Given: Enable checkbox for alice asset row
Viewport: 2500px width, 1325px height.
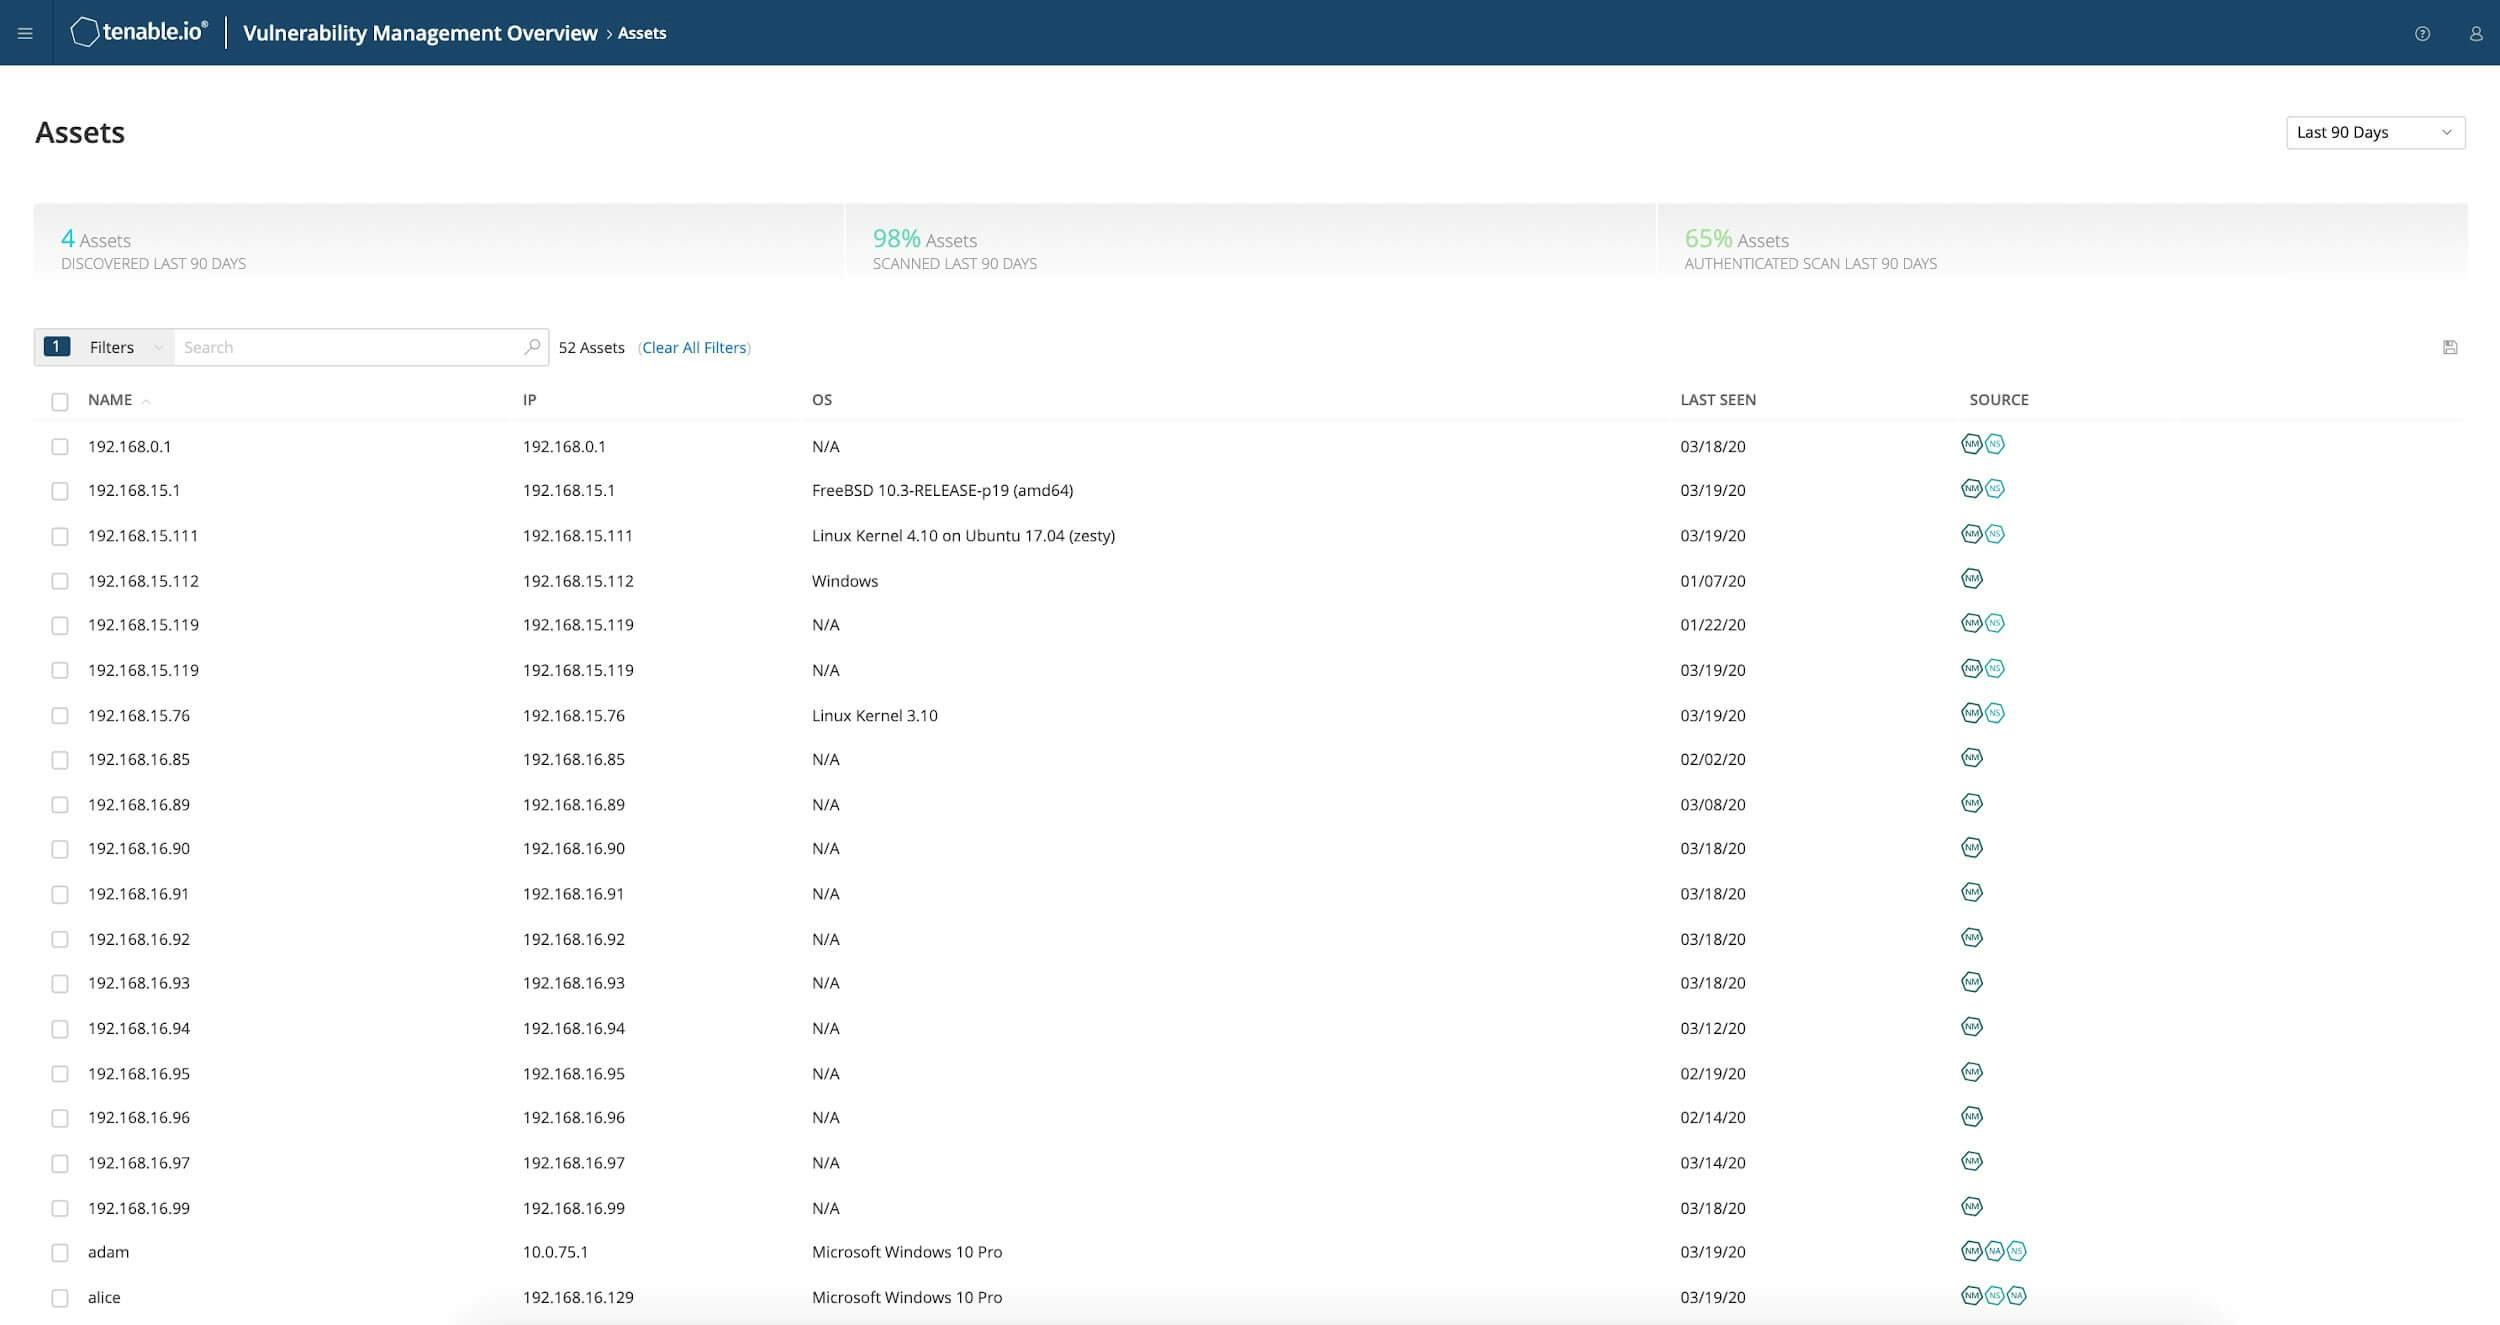Looking at the screenshot, I should pyautogui.click(x=56, y=1297).
